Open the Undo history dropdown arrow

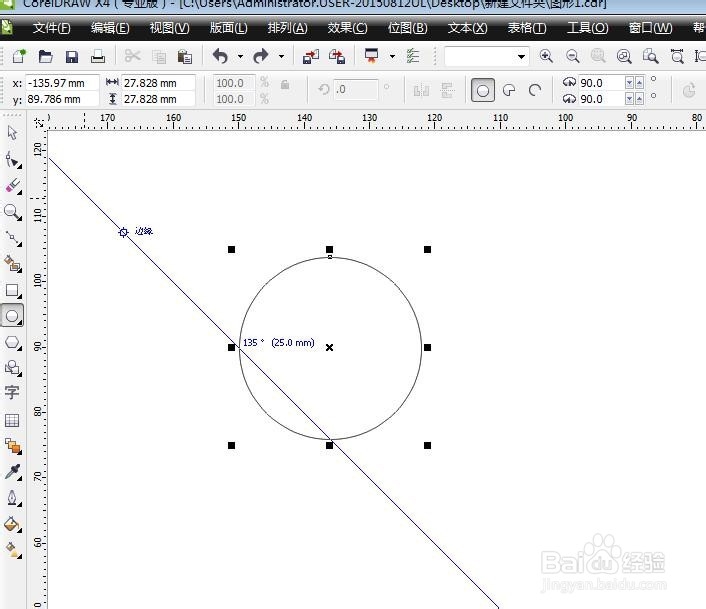point(240,57)
